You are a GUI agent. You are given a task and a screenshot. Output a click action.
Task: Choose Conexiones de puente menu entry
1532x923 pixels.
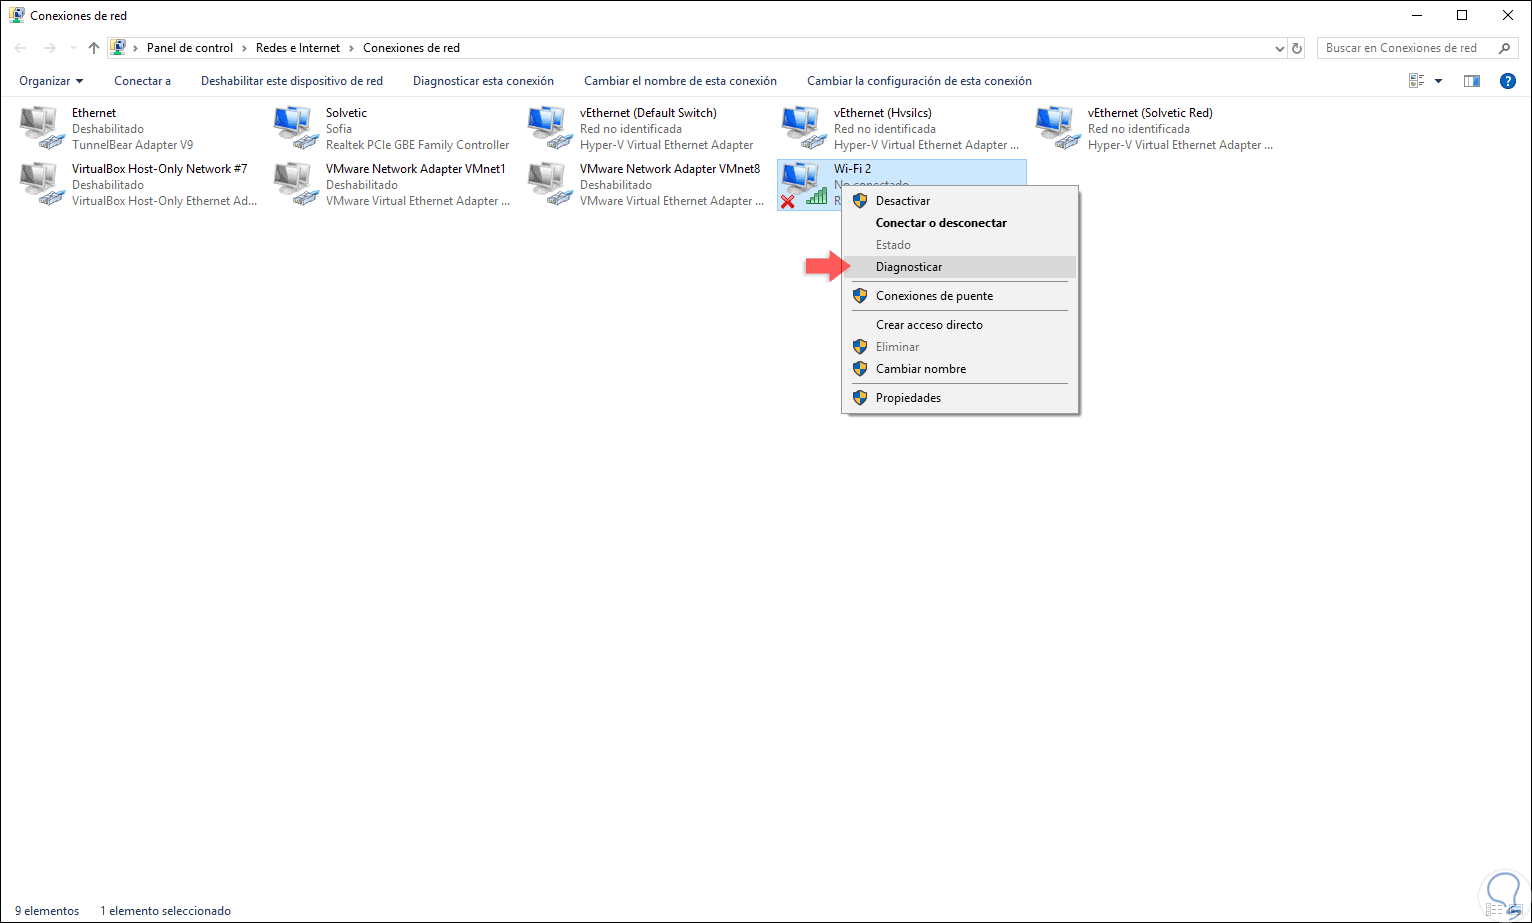[x=960, y=296]
